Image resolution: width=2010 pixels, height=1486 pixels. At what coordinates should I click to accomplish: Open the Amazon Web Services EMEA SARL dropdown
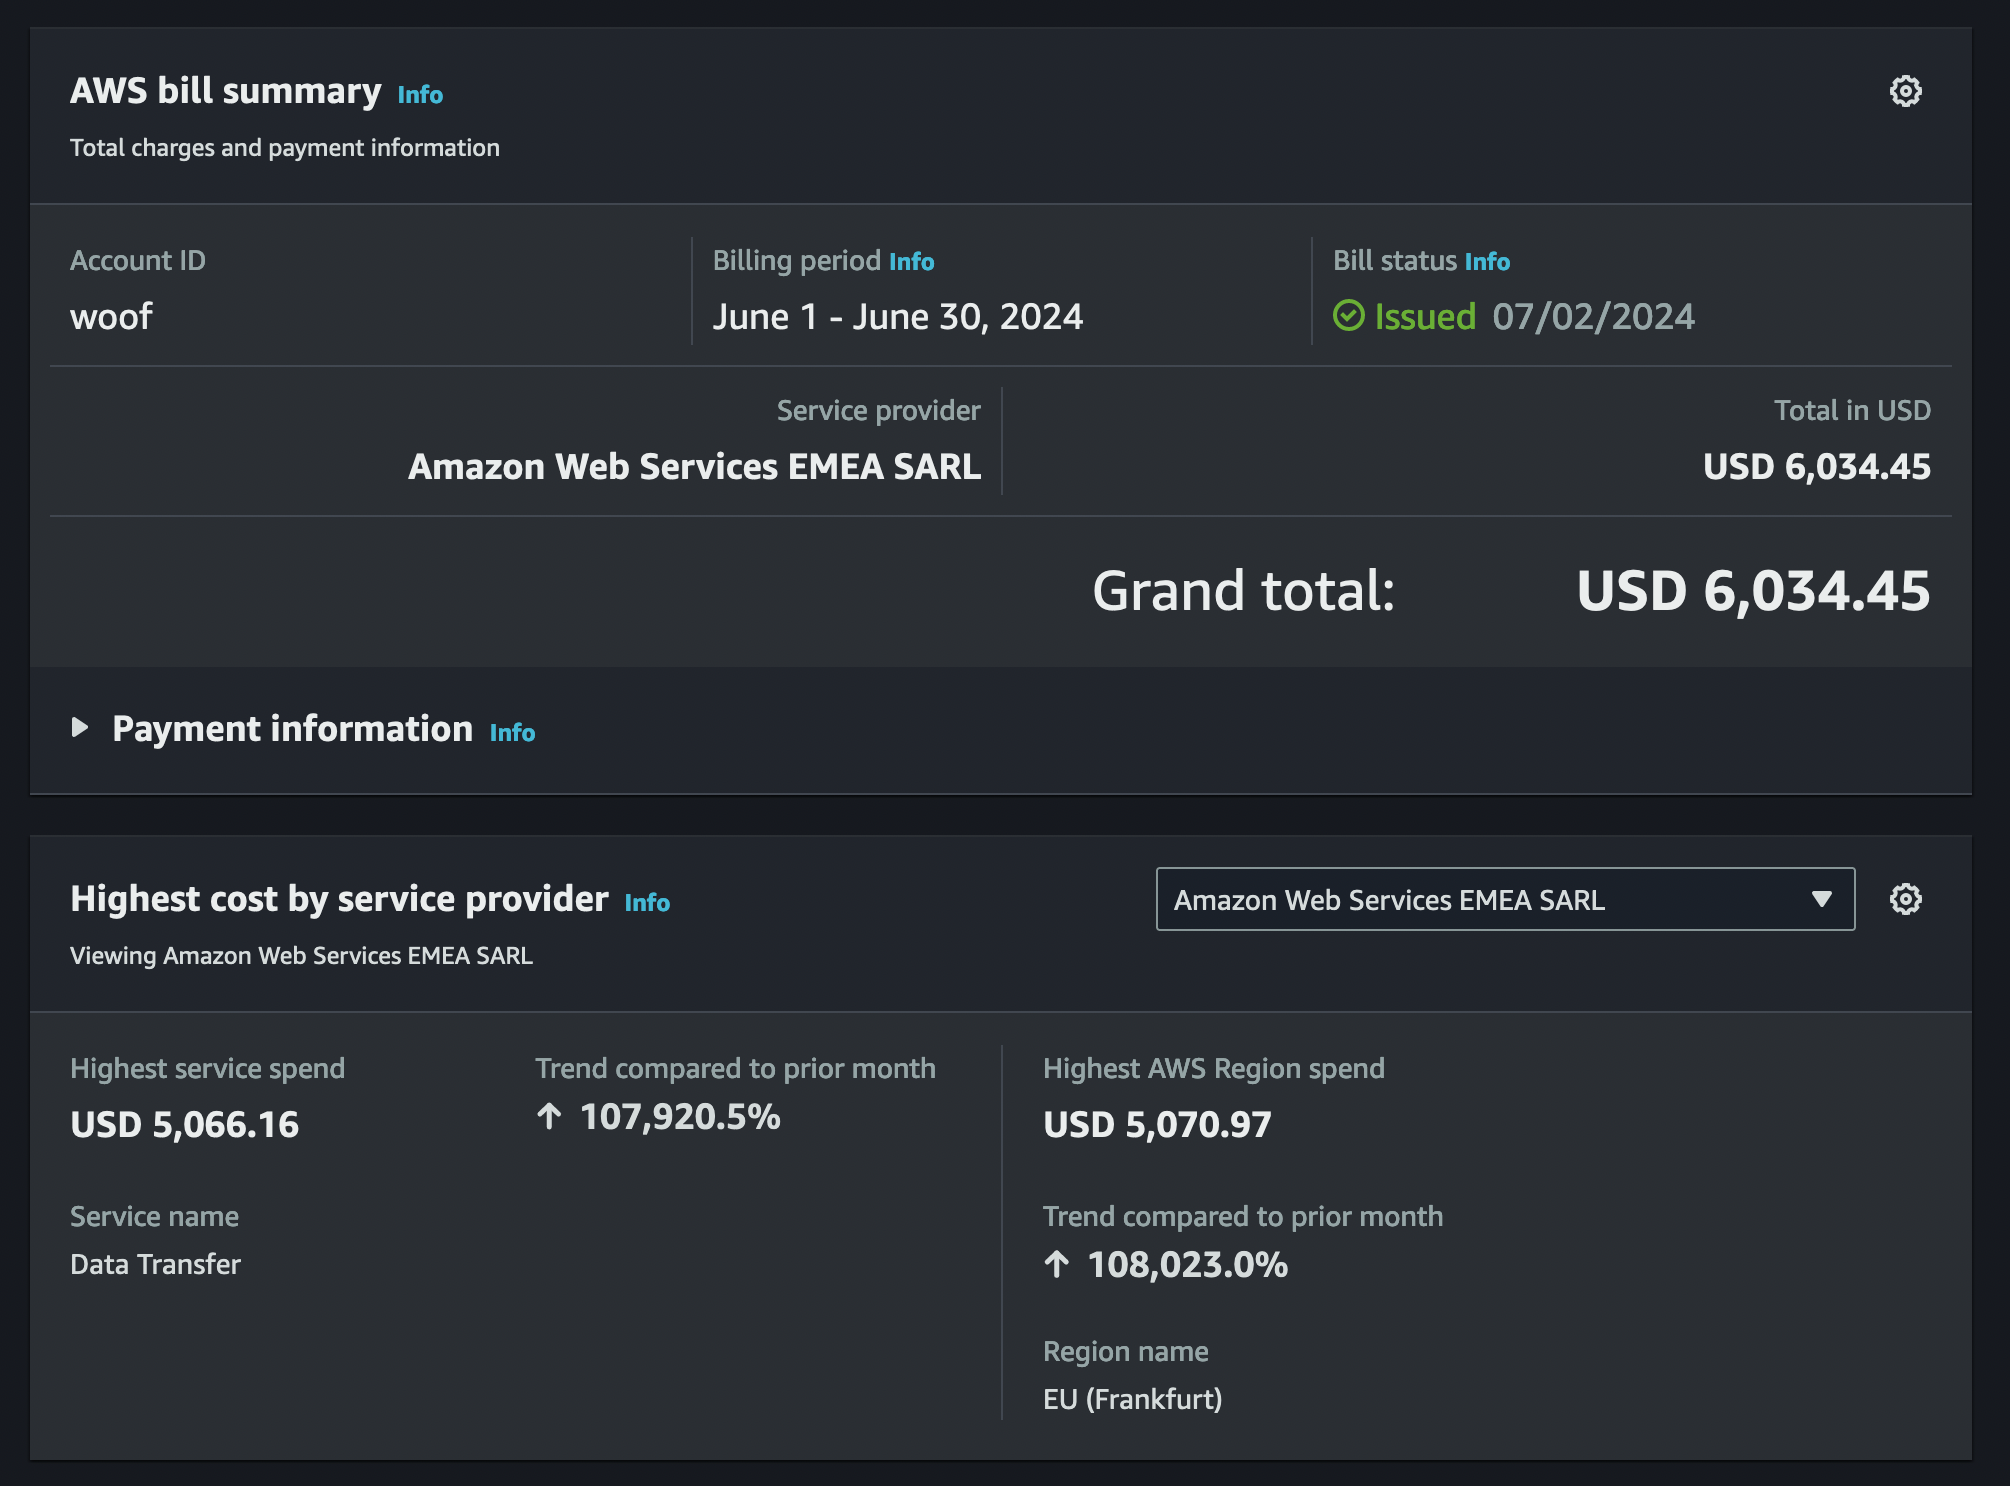point(1505,899)
